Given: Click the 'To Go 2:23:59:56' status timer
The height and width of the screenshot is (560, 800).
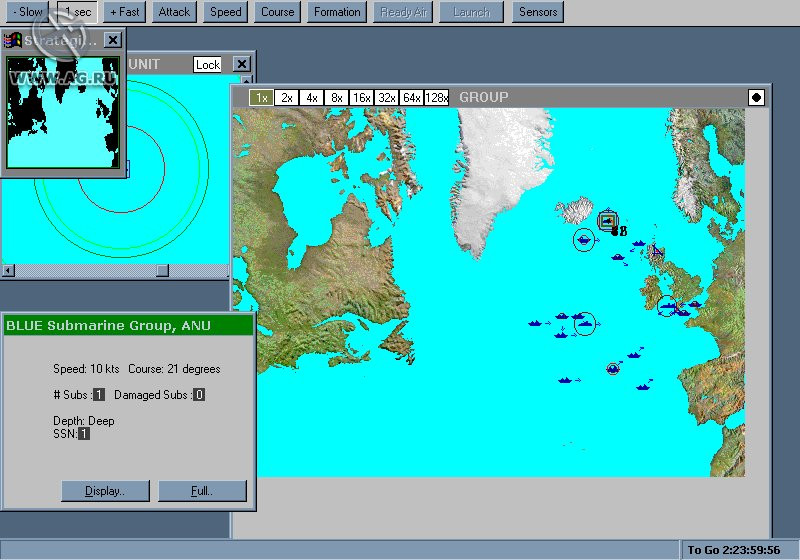Looking at the screenshot, I should pos(734,550).
